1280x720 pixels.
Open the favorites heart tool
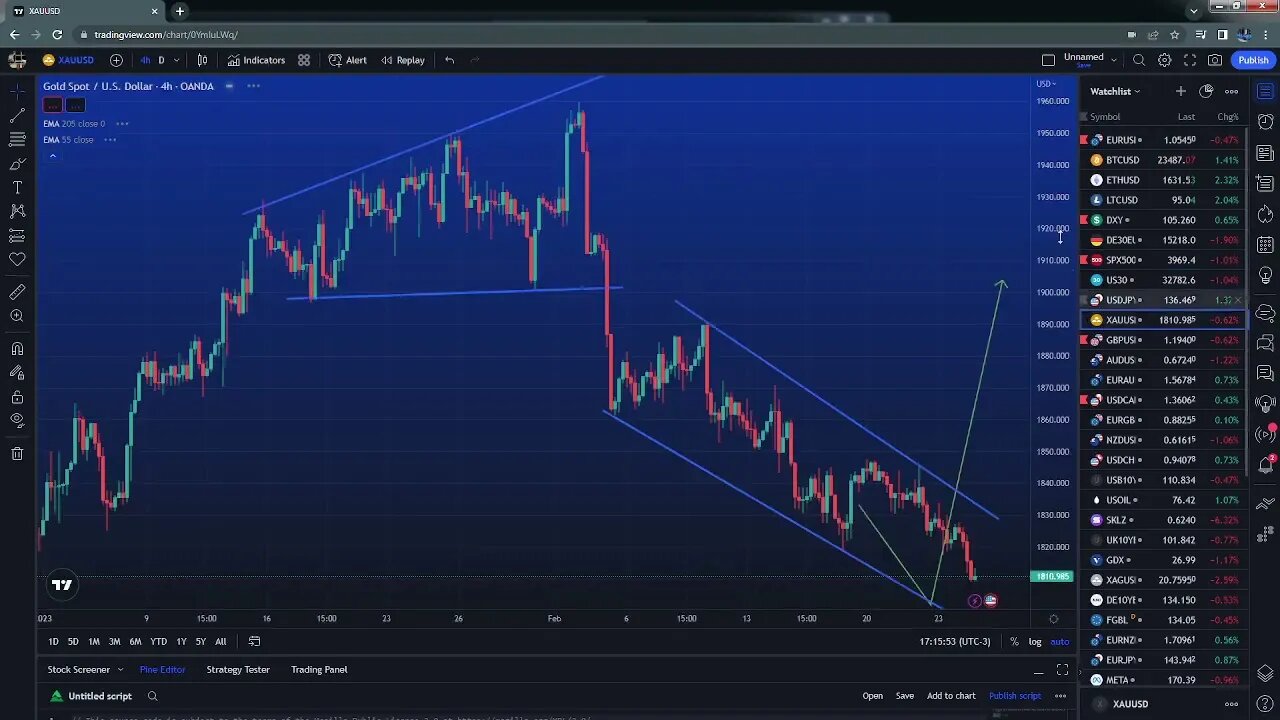tap(17, 259)
